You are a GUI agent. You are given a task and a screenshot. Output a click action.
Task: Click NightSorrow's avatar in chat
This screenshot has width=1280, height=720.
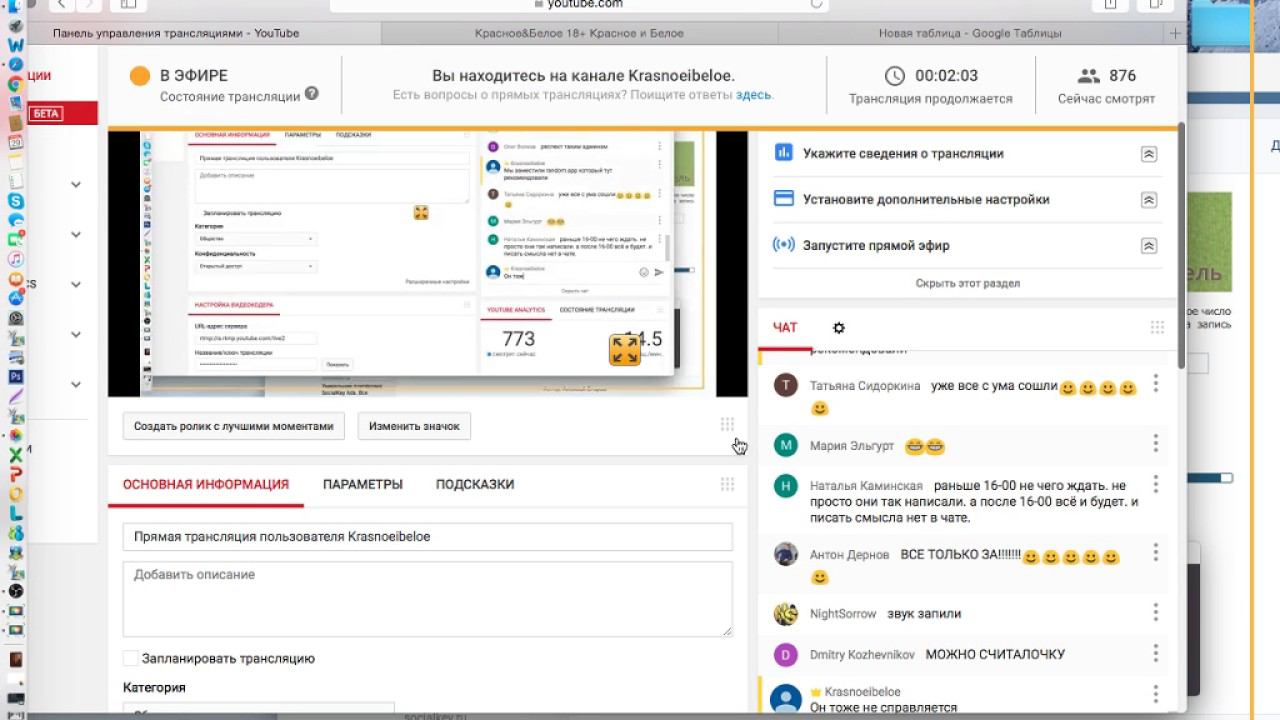tap(786, 614)
